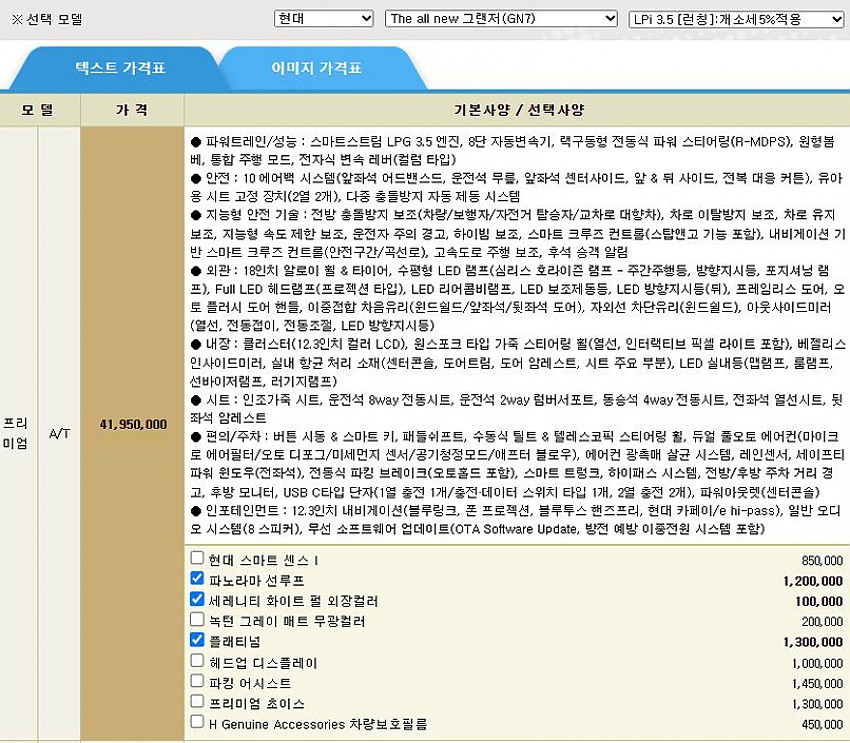Tick H Genuine Accessories 차량보호필름 checkbox
850x743 pixels.
pyautogui.click(x=197, y=722)
